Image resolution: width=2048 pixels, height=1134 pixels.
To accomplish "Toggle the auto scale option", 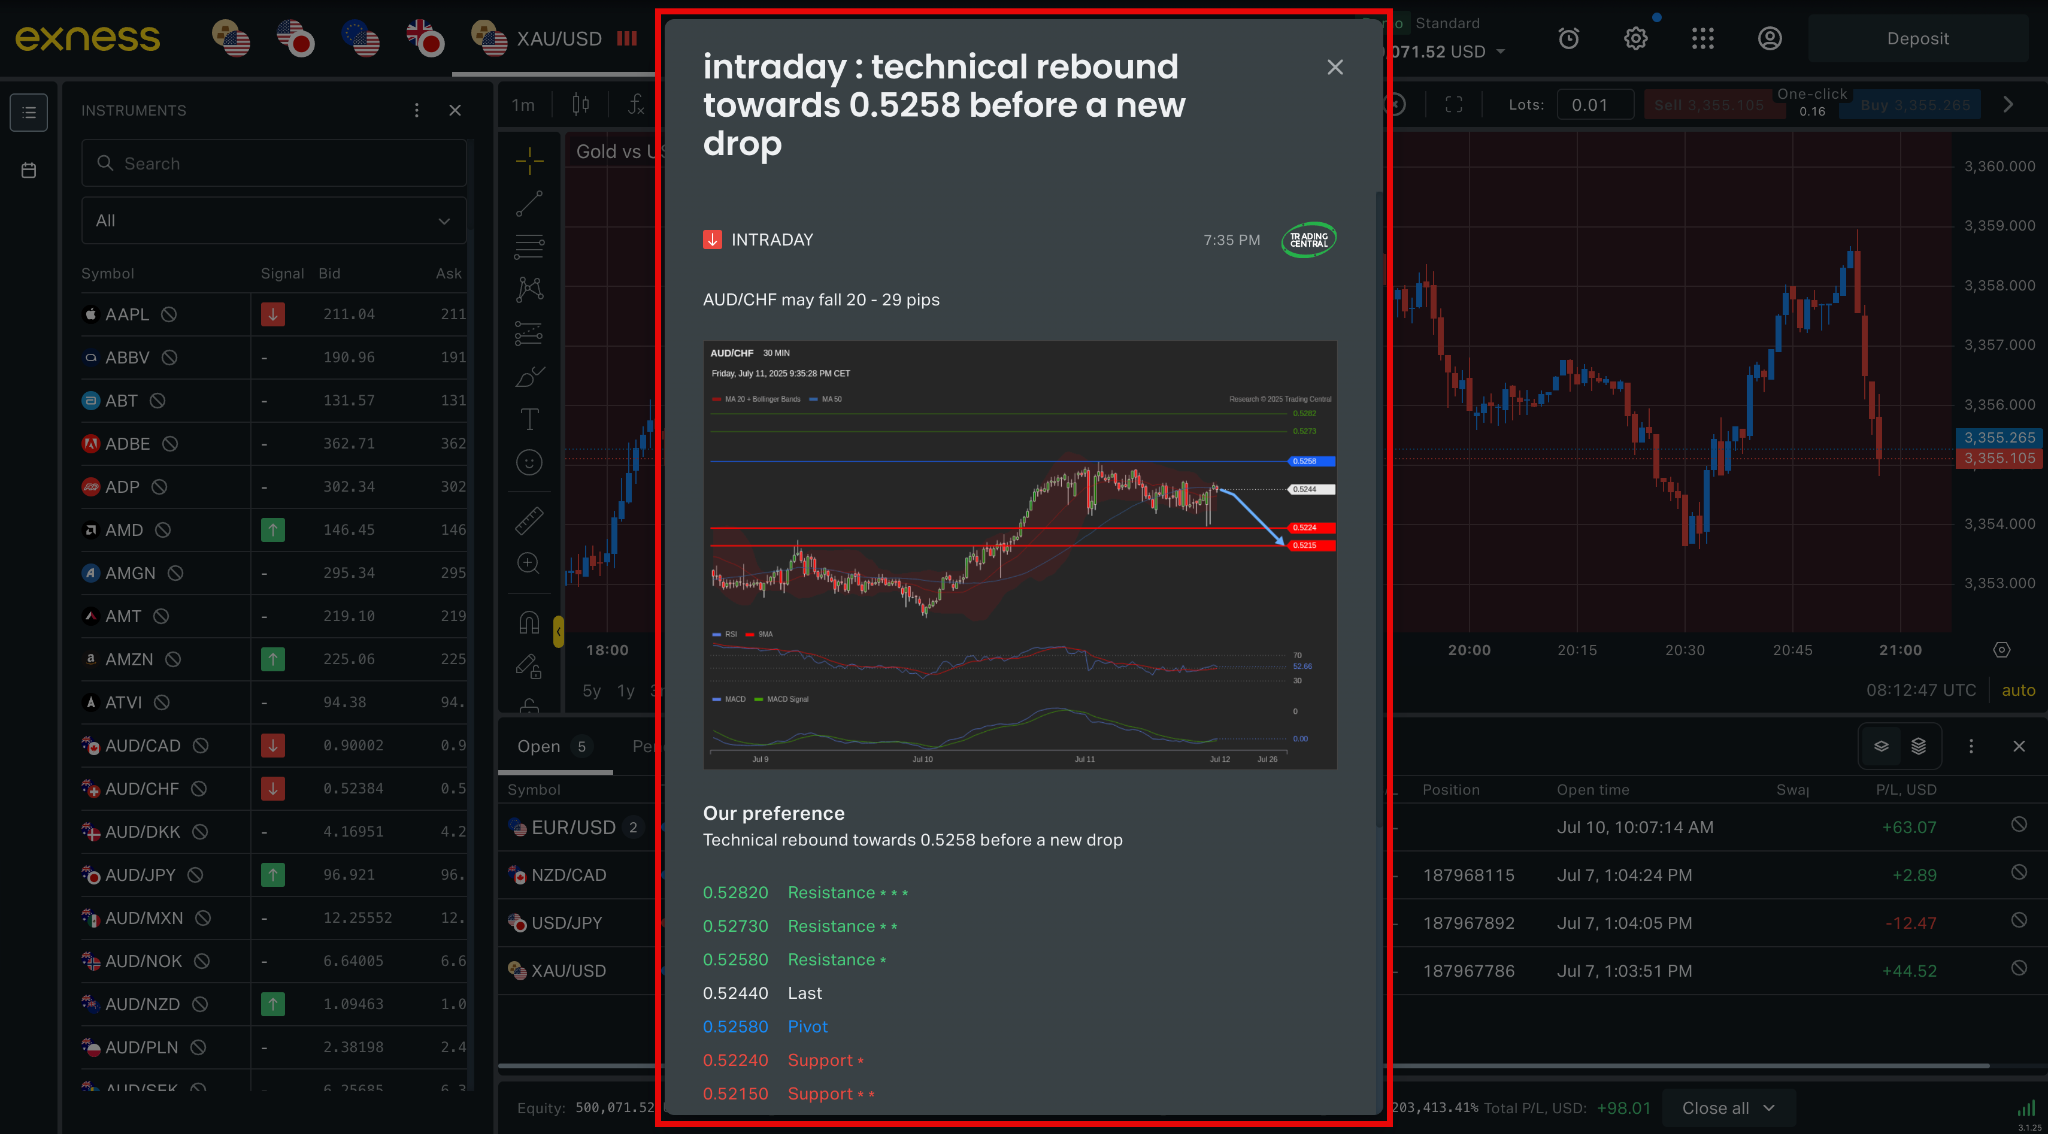I will (2018, 690).
